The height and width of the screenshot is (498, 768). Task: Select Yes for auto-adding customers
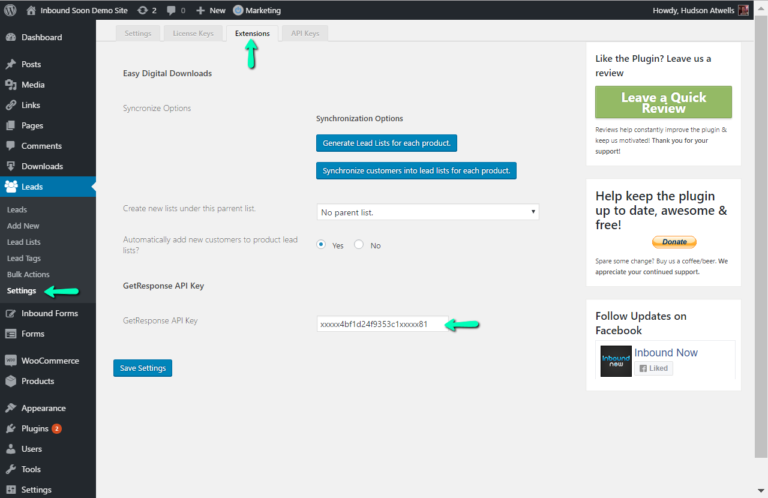coord(321,244)
